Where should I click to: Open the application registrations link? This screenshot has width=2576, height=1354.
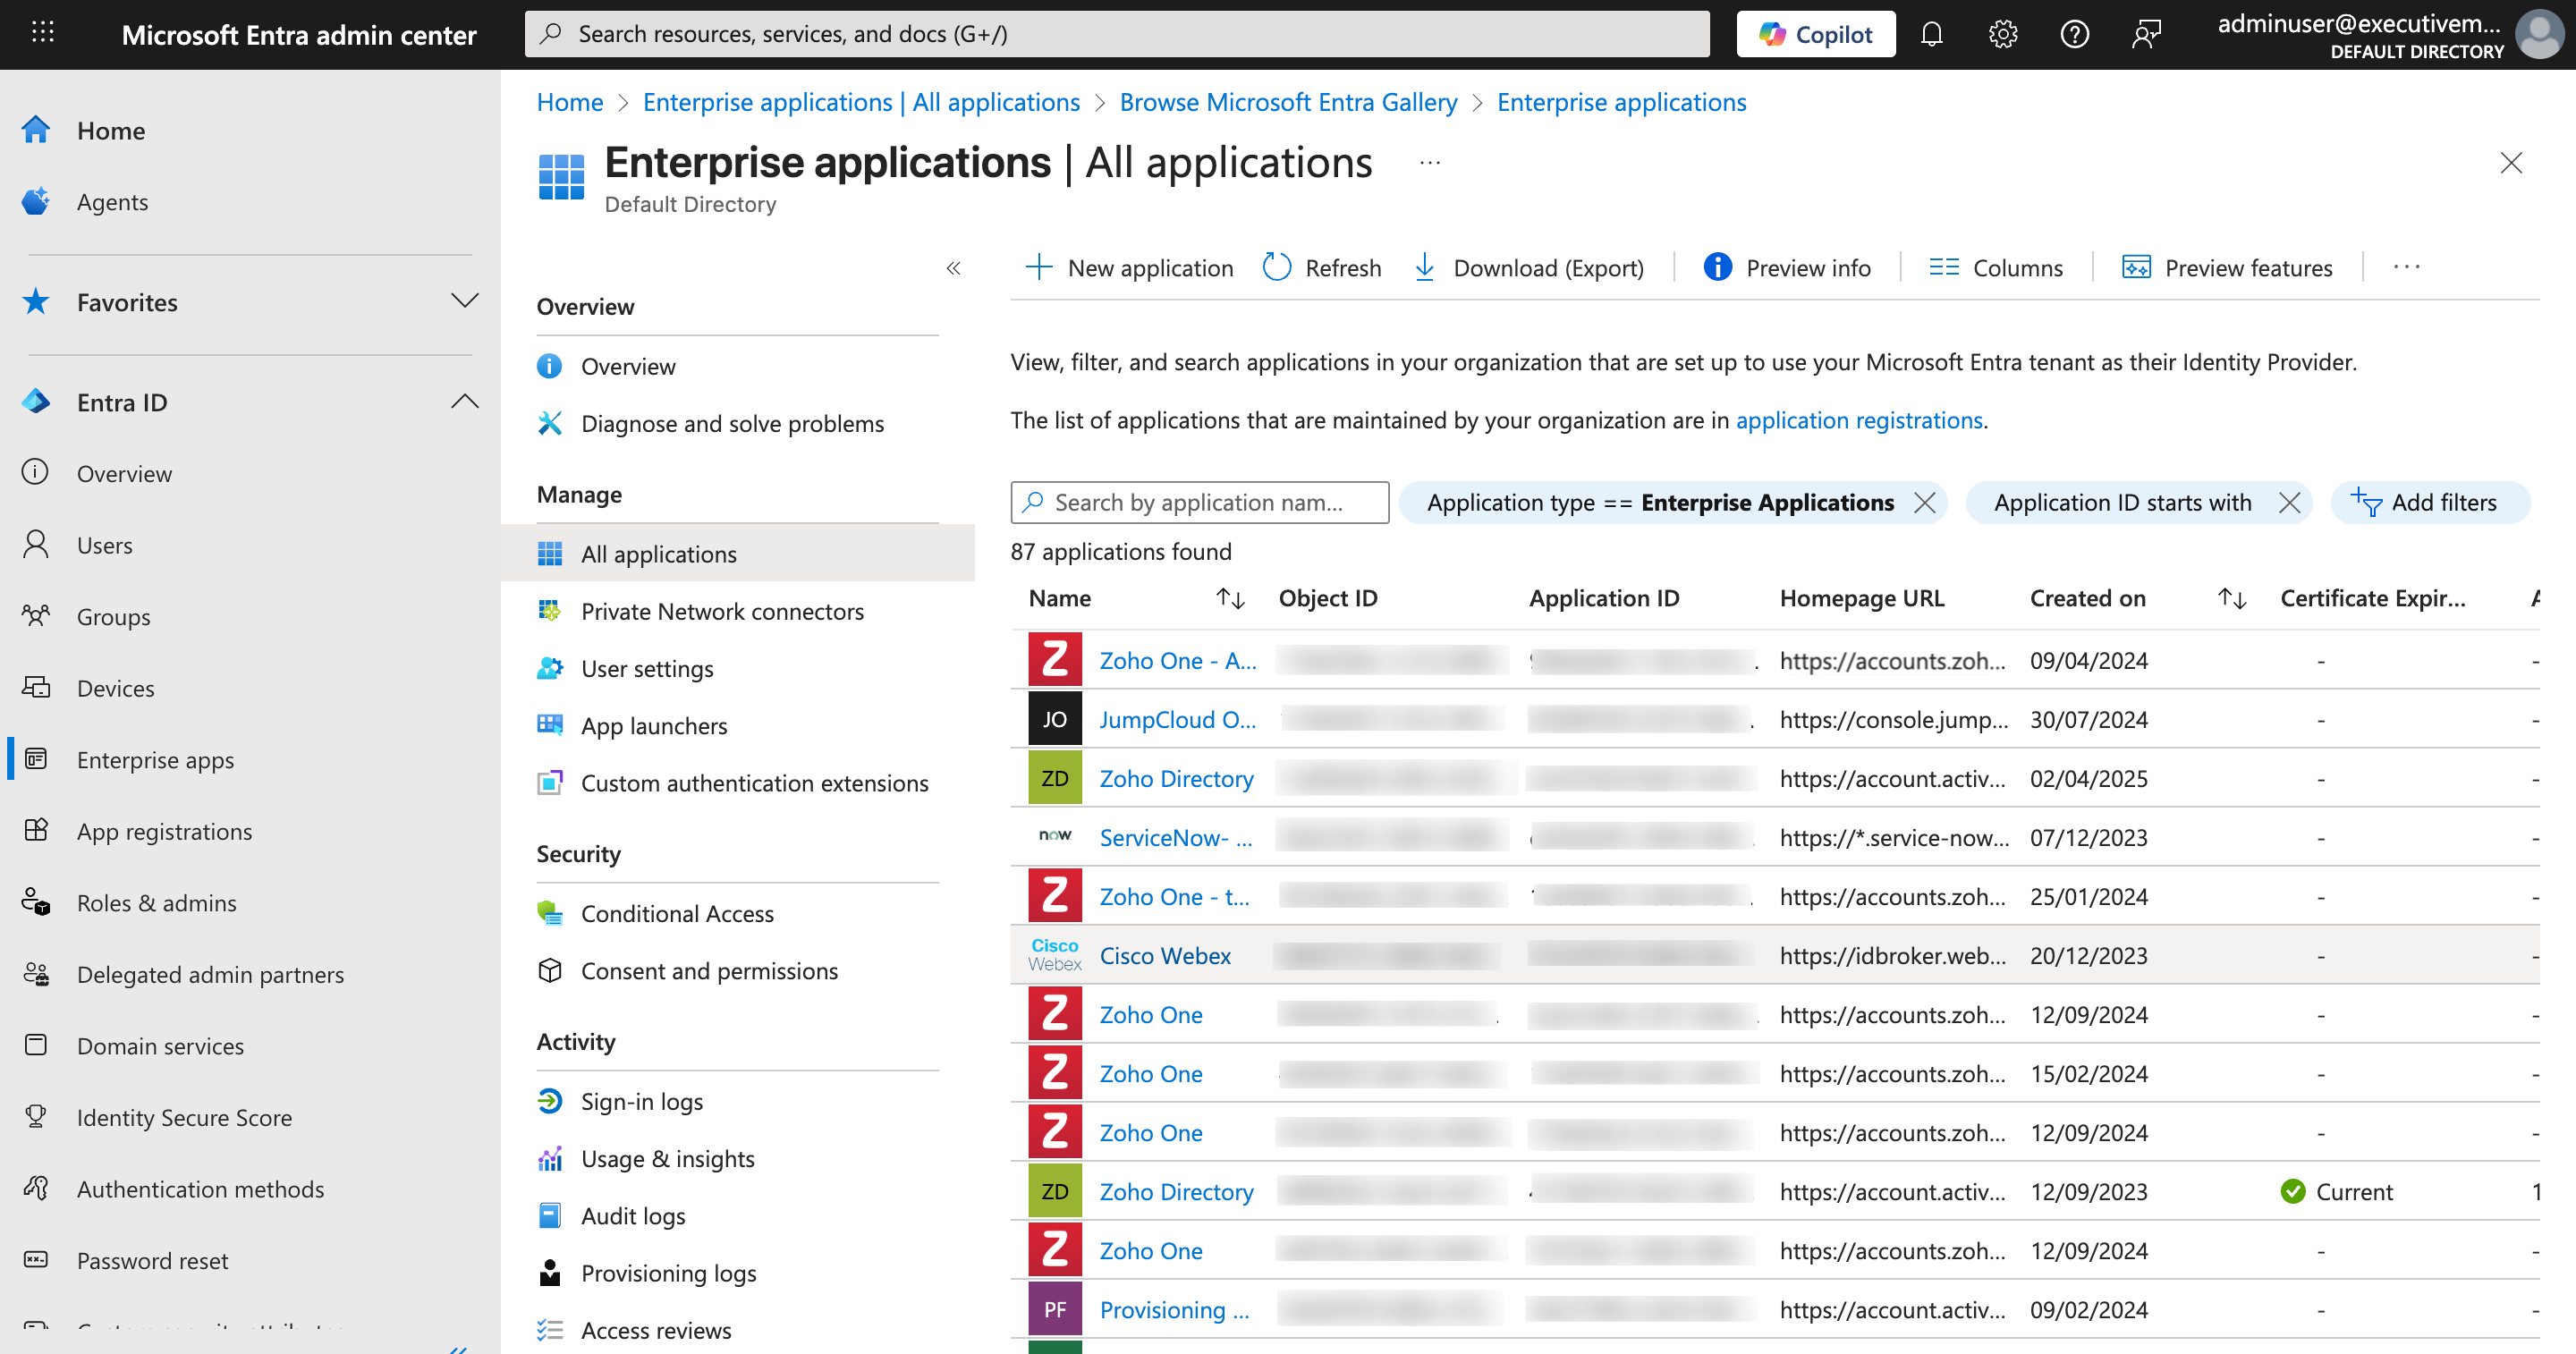(1859, 420)
